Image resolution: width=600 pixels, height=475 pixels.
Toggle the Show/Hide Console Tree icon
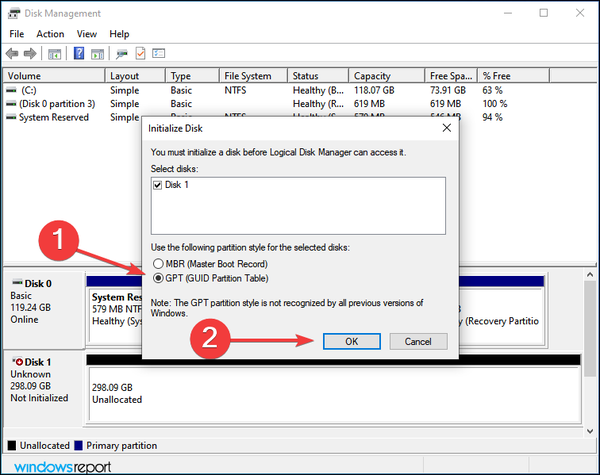click(x=54, y=54)
